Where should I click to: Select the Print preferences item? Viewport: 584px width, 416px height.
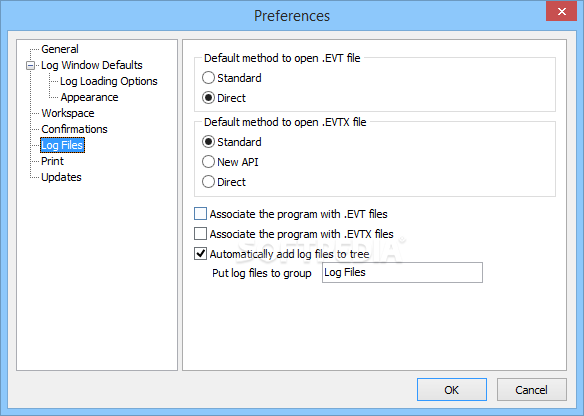pos(53,161)
